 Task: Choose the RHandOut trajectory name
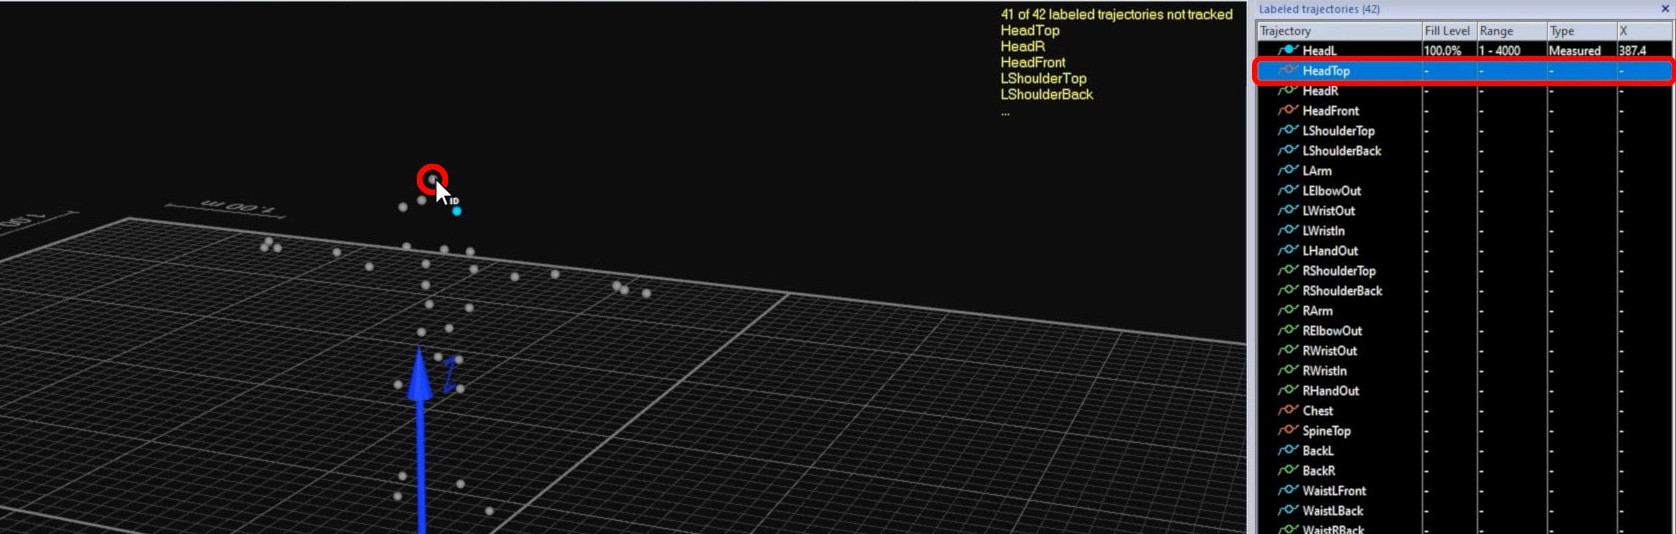1330,391
